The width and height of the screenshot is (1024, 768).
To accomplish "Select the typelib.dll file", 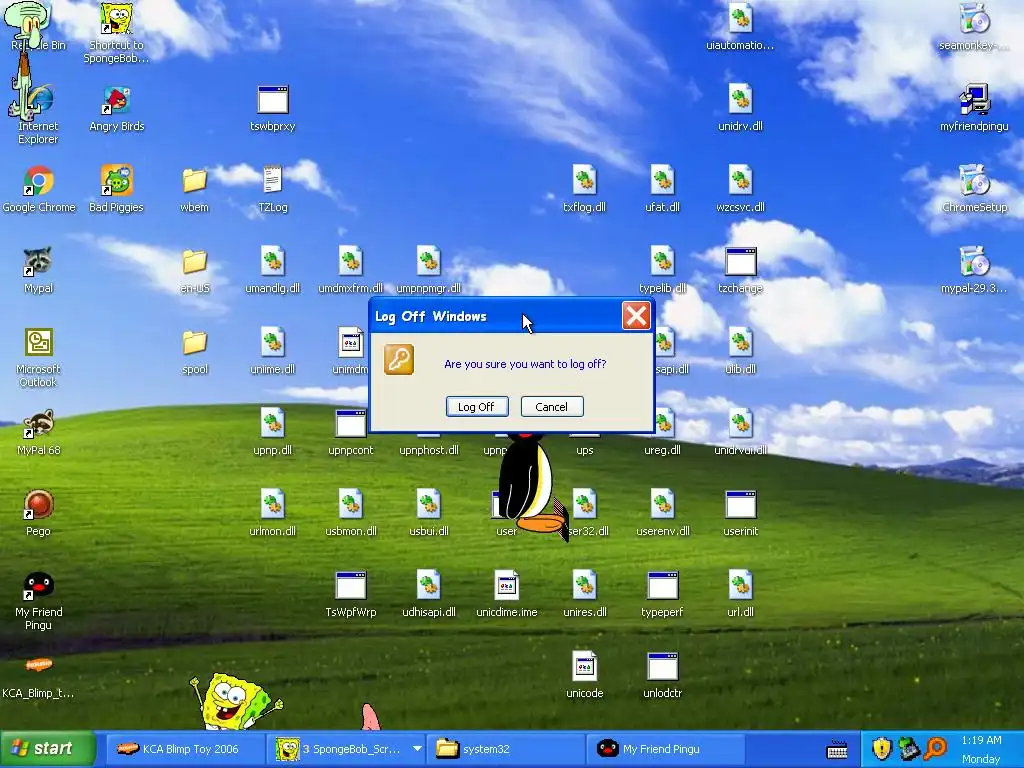I will pos(662,270).
